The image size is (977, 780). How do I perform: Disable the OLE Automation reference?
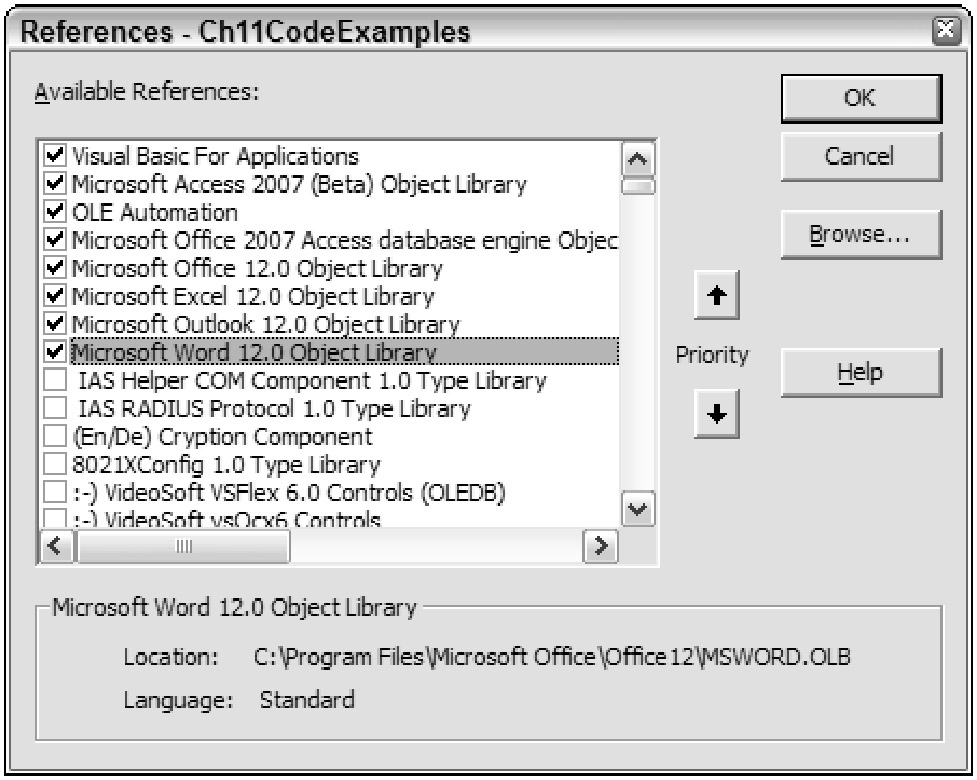click(56, 213)
